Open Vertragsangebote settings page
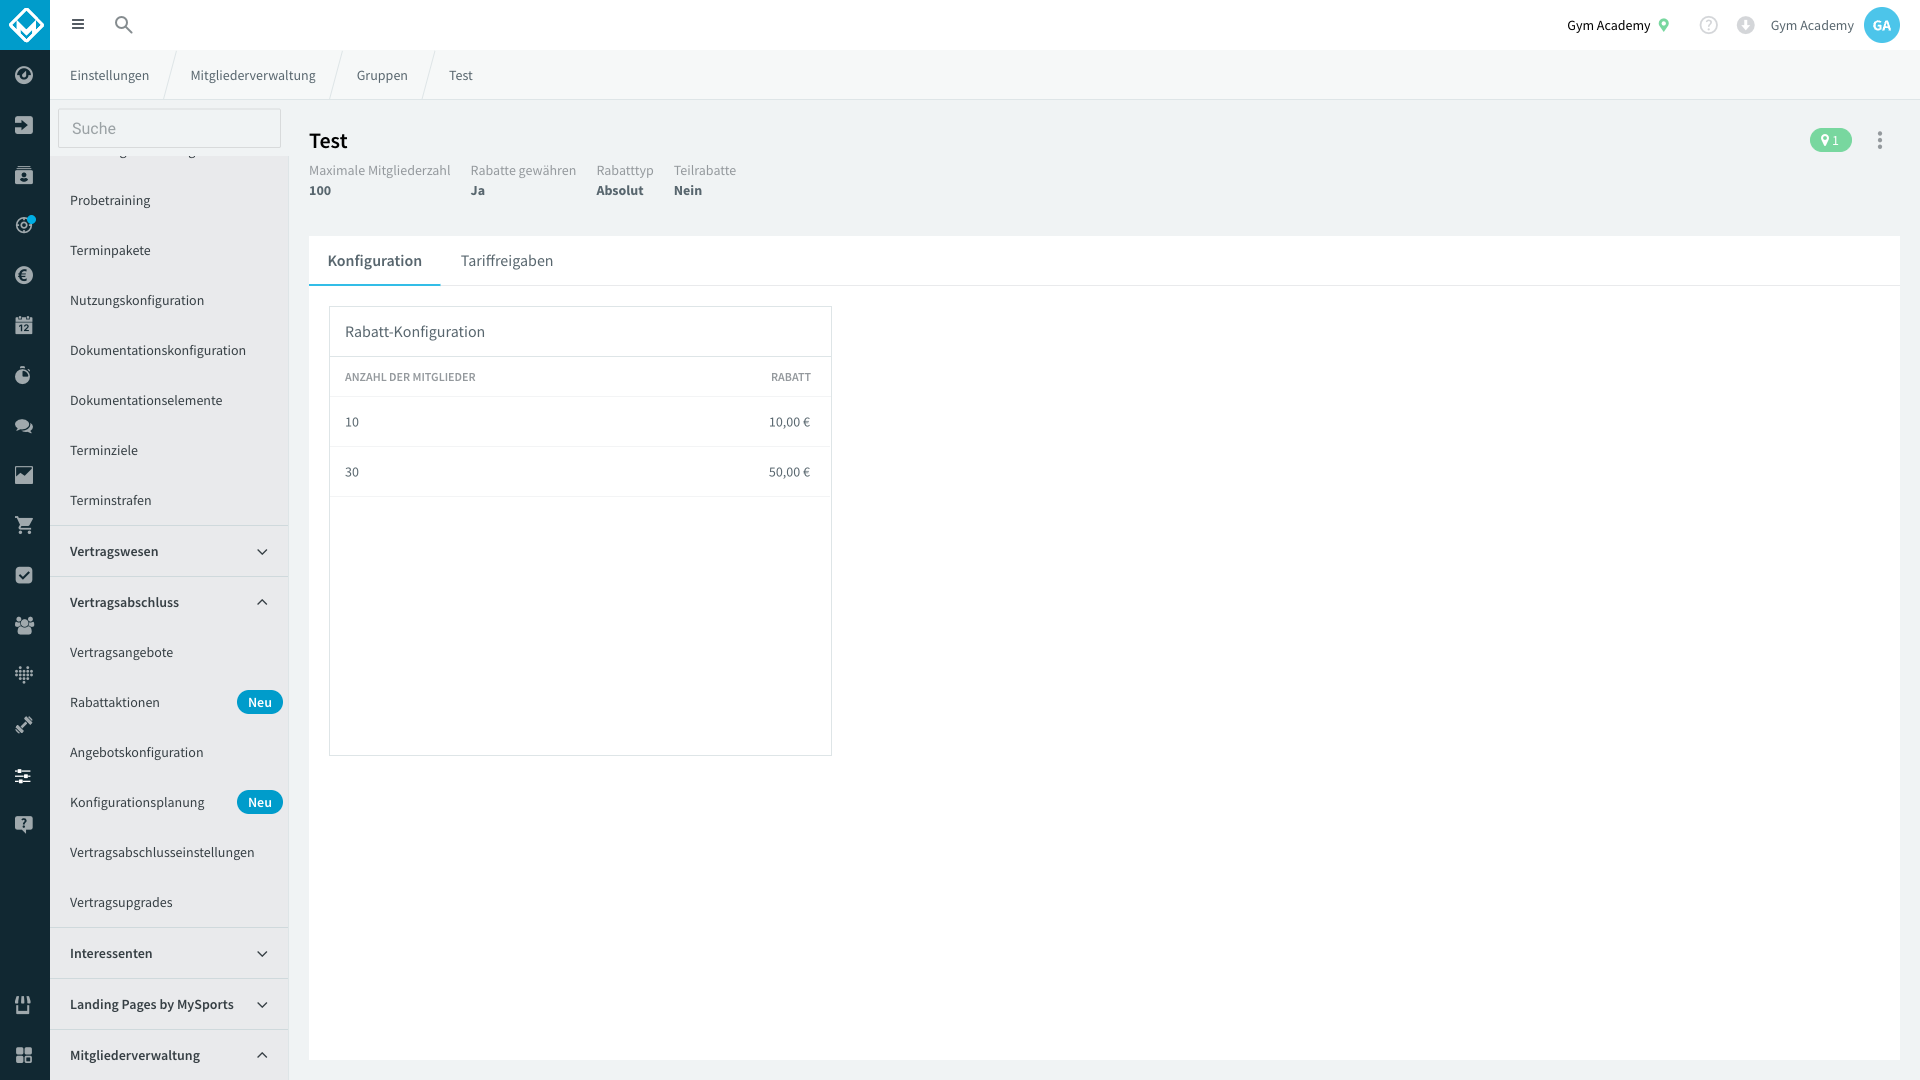 tap(169, 653)
